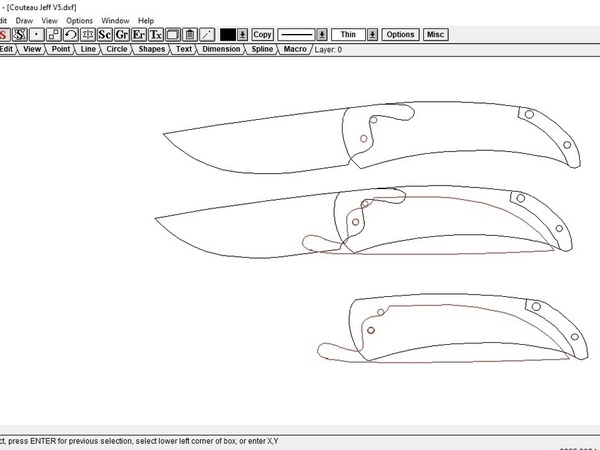Viewport: 600px width, 450px height.
Task: Click the Gr grid toolbar icon
Action: coord(122,34)
